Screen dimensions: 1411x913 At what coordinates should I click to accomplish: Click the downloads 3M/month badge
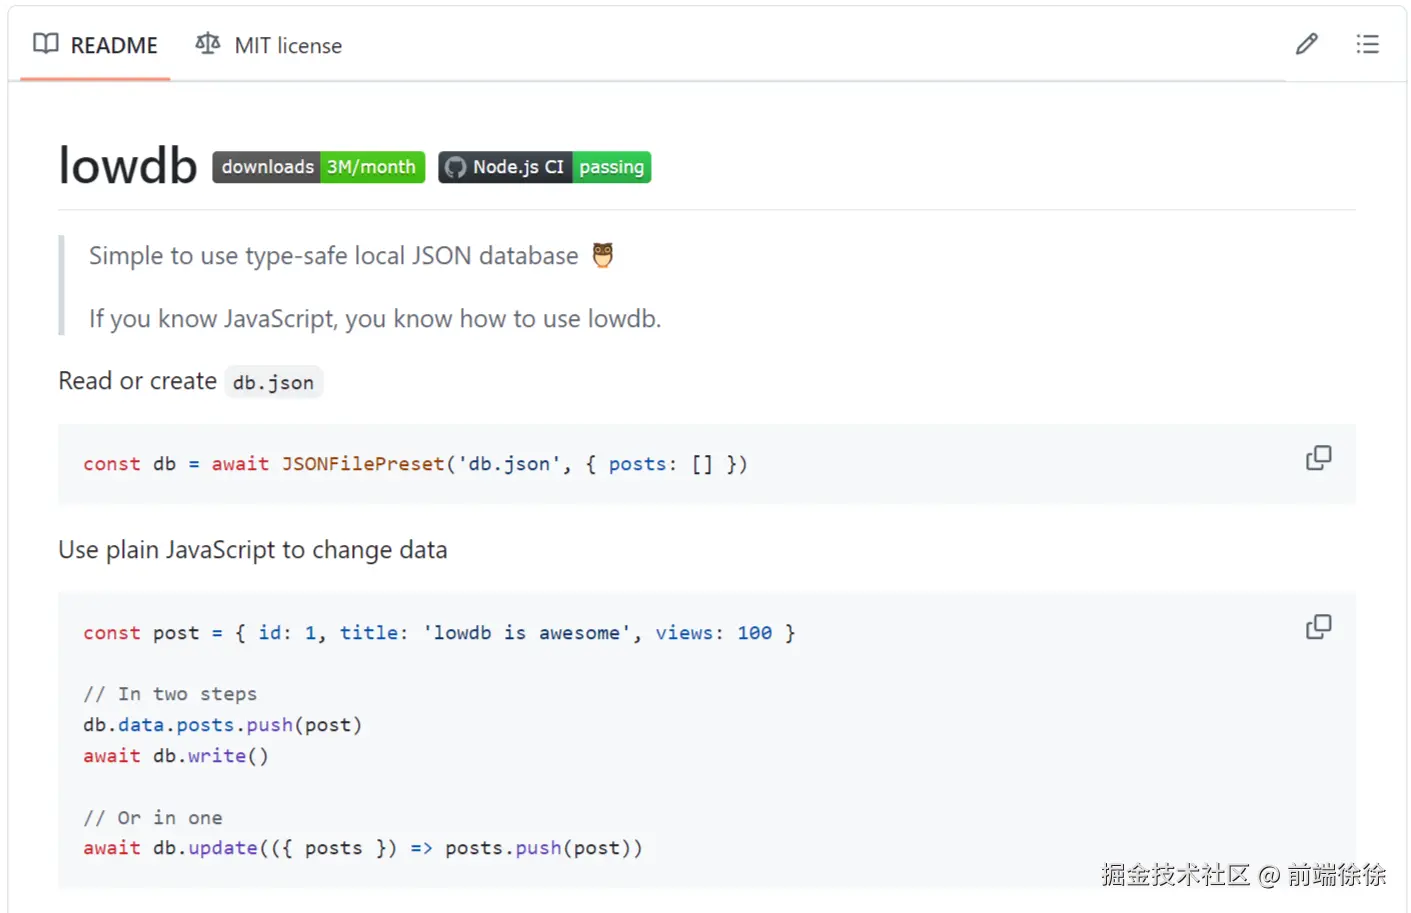[318, 167]
